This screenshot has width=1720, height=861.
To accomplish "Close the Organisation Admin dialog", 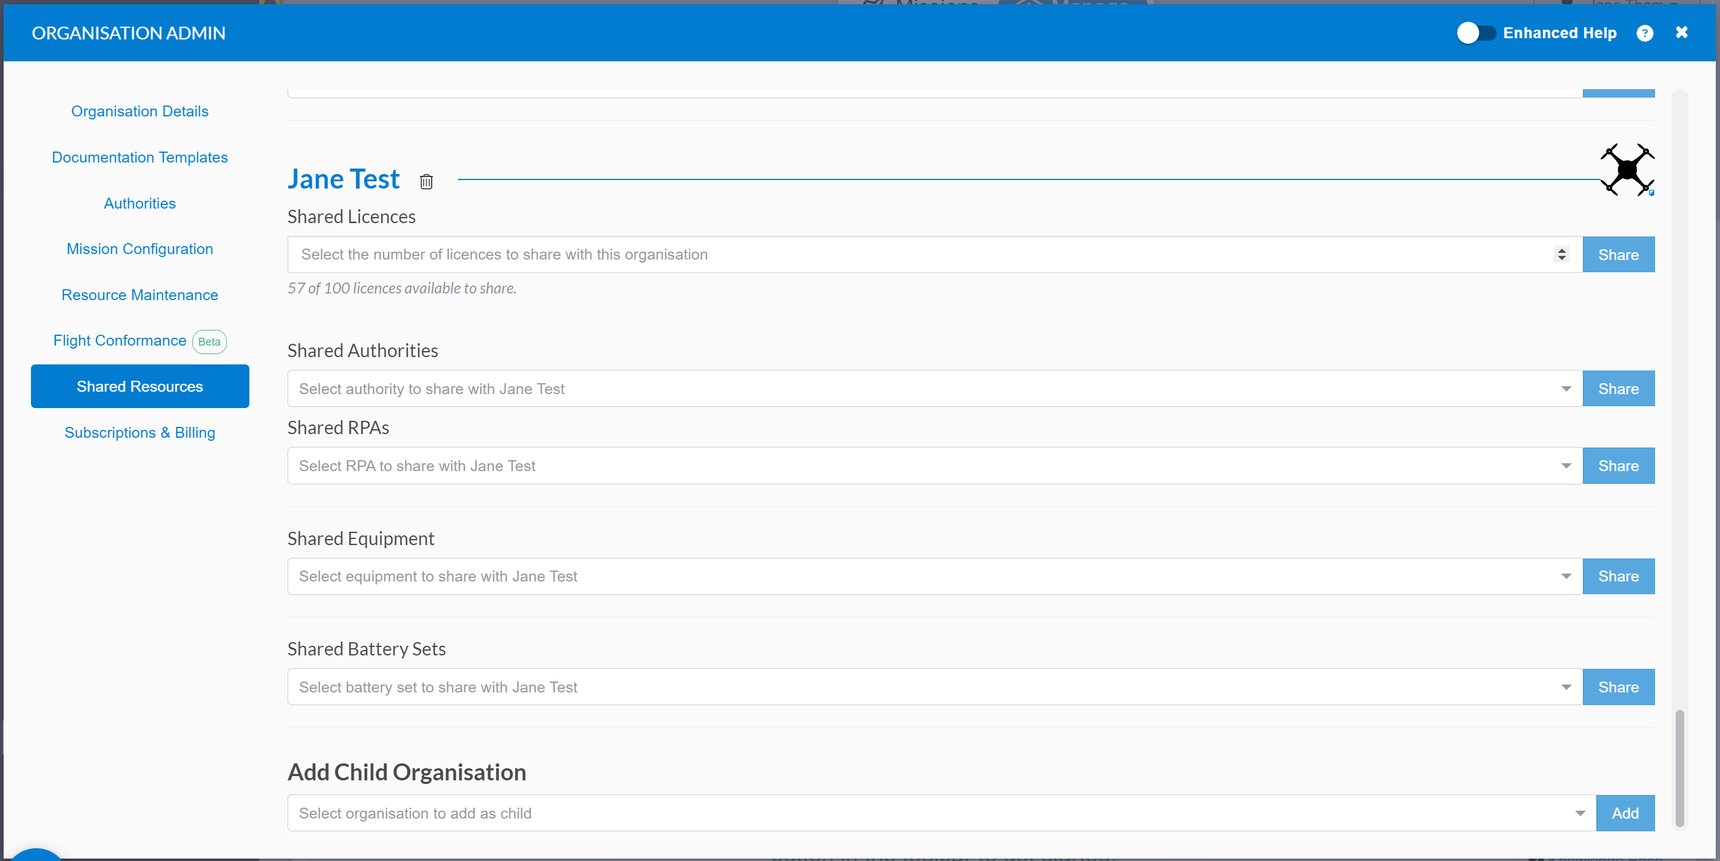I will [1682, 33].
